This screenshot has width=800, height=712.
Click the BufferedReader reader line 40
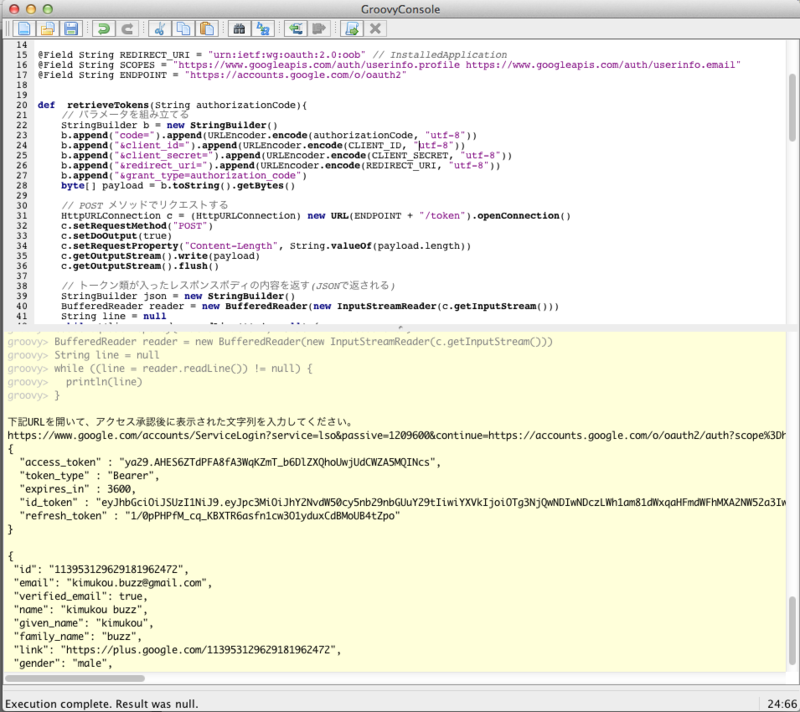tap(310, 307)
